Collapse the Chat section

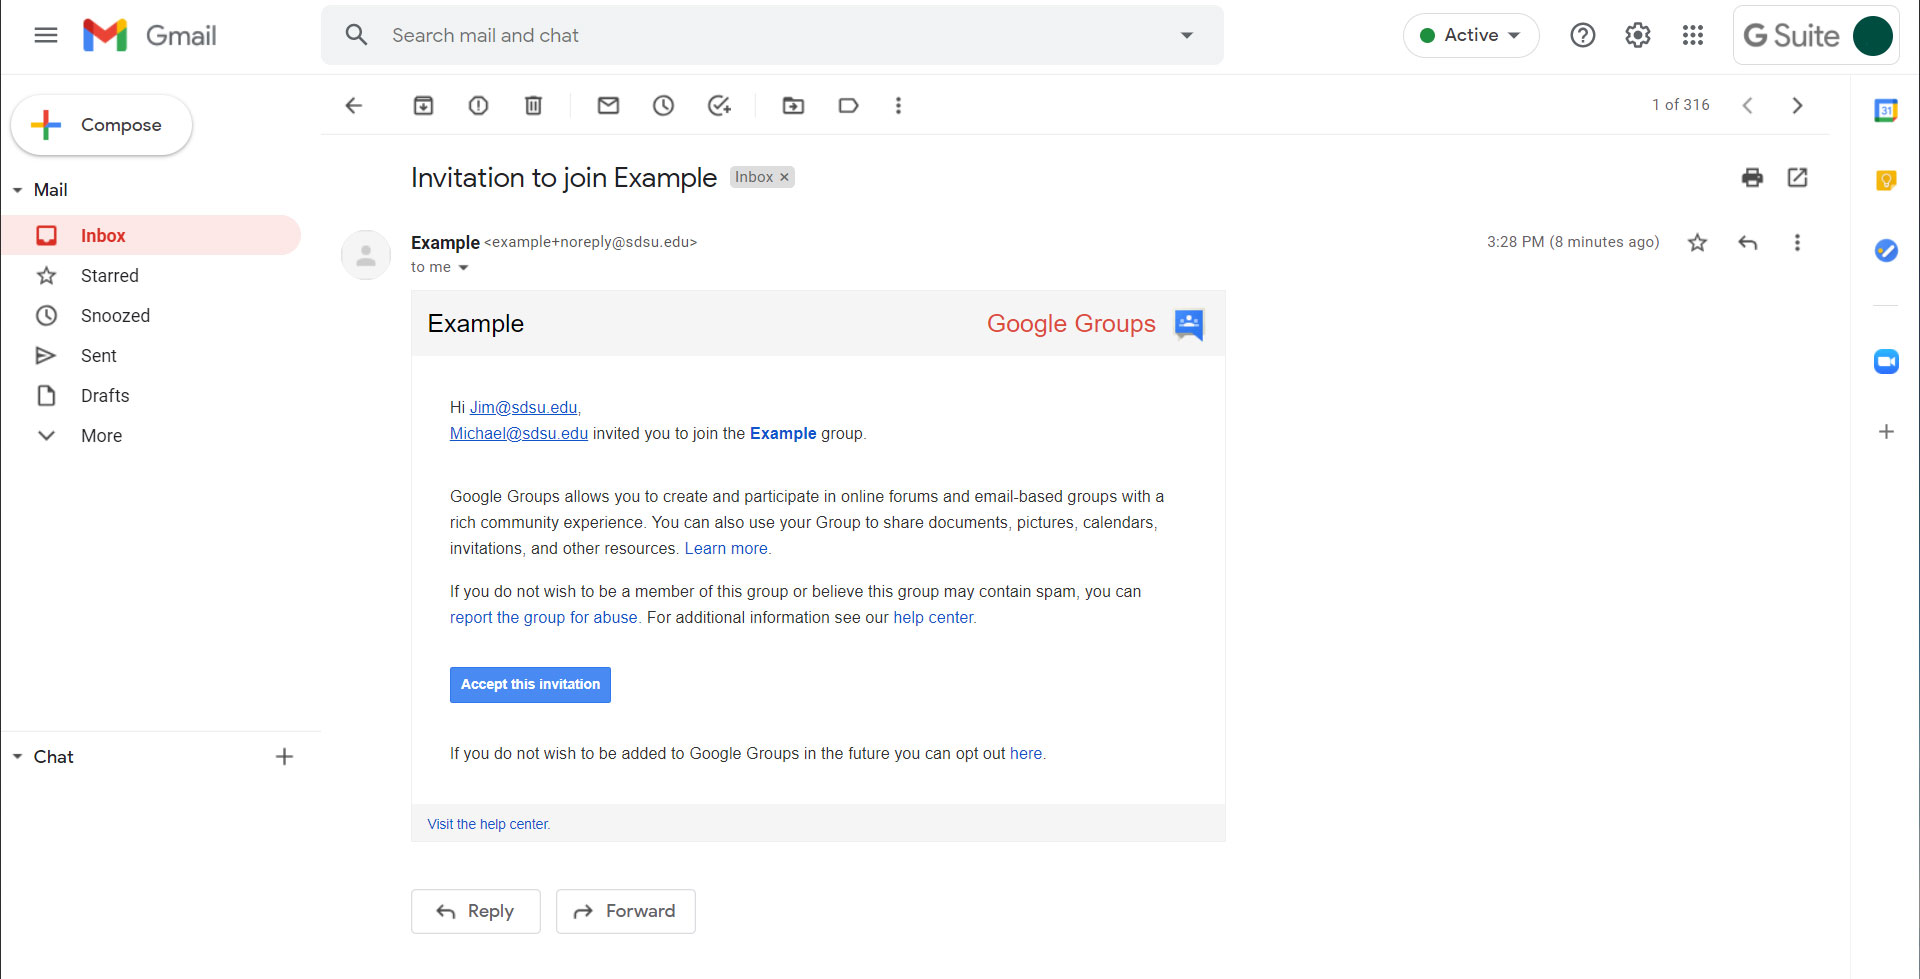click(17, 757)
